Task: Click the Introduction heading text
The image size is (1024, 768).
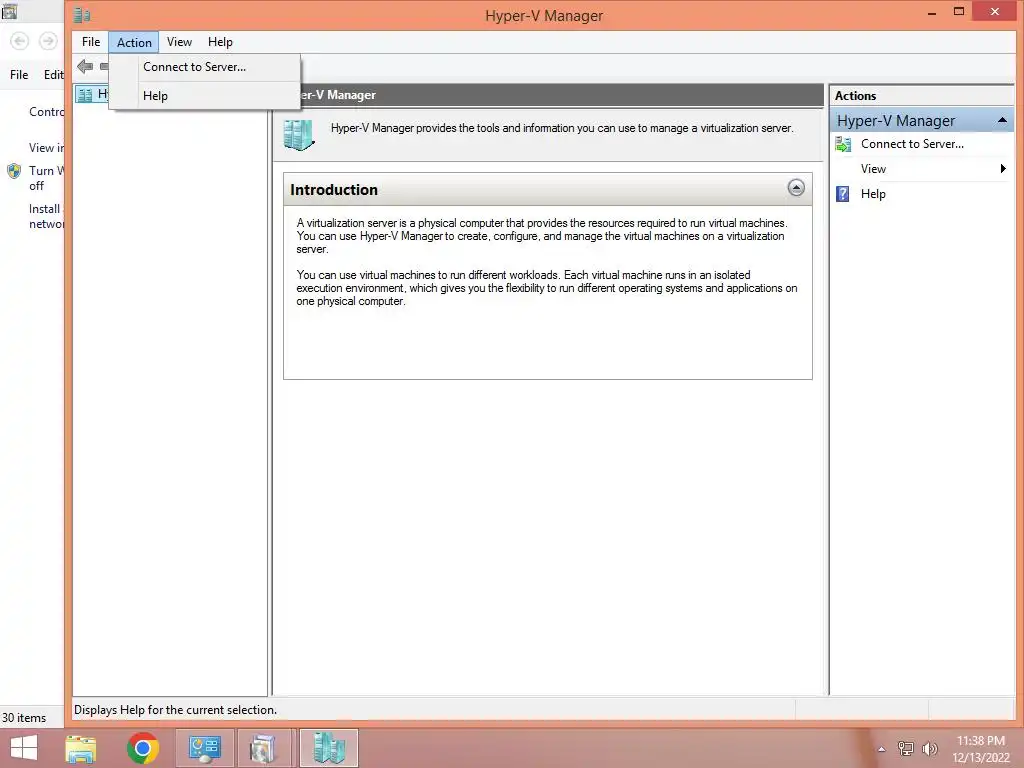Action: [x=334, y=189]
